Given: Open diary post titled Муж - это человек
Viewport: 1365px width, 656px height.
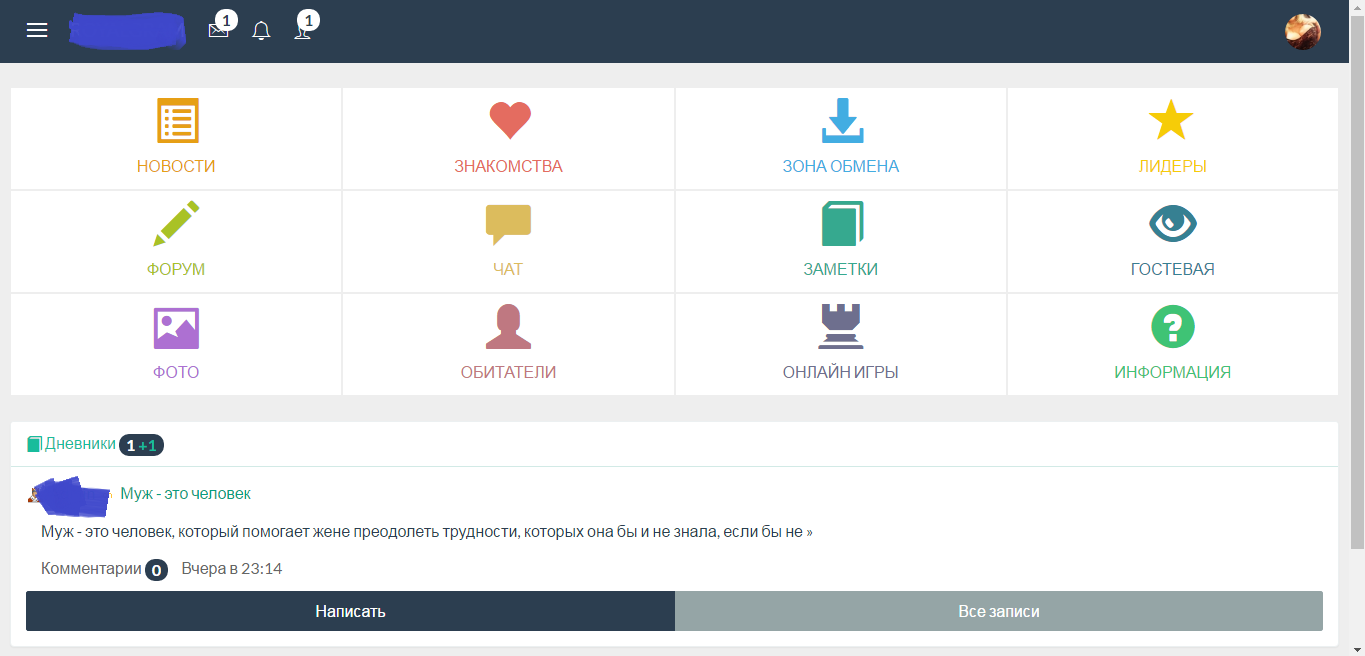Looking at the screenshot, I should coord(185,493).
